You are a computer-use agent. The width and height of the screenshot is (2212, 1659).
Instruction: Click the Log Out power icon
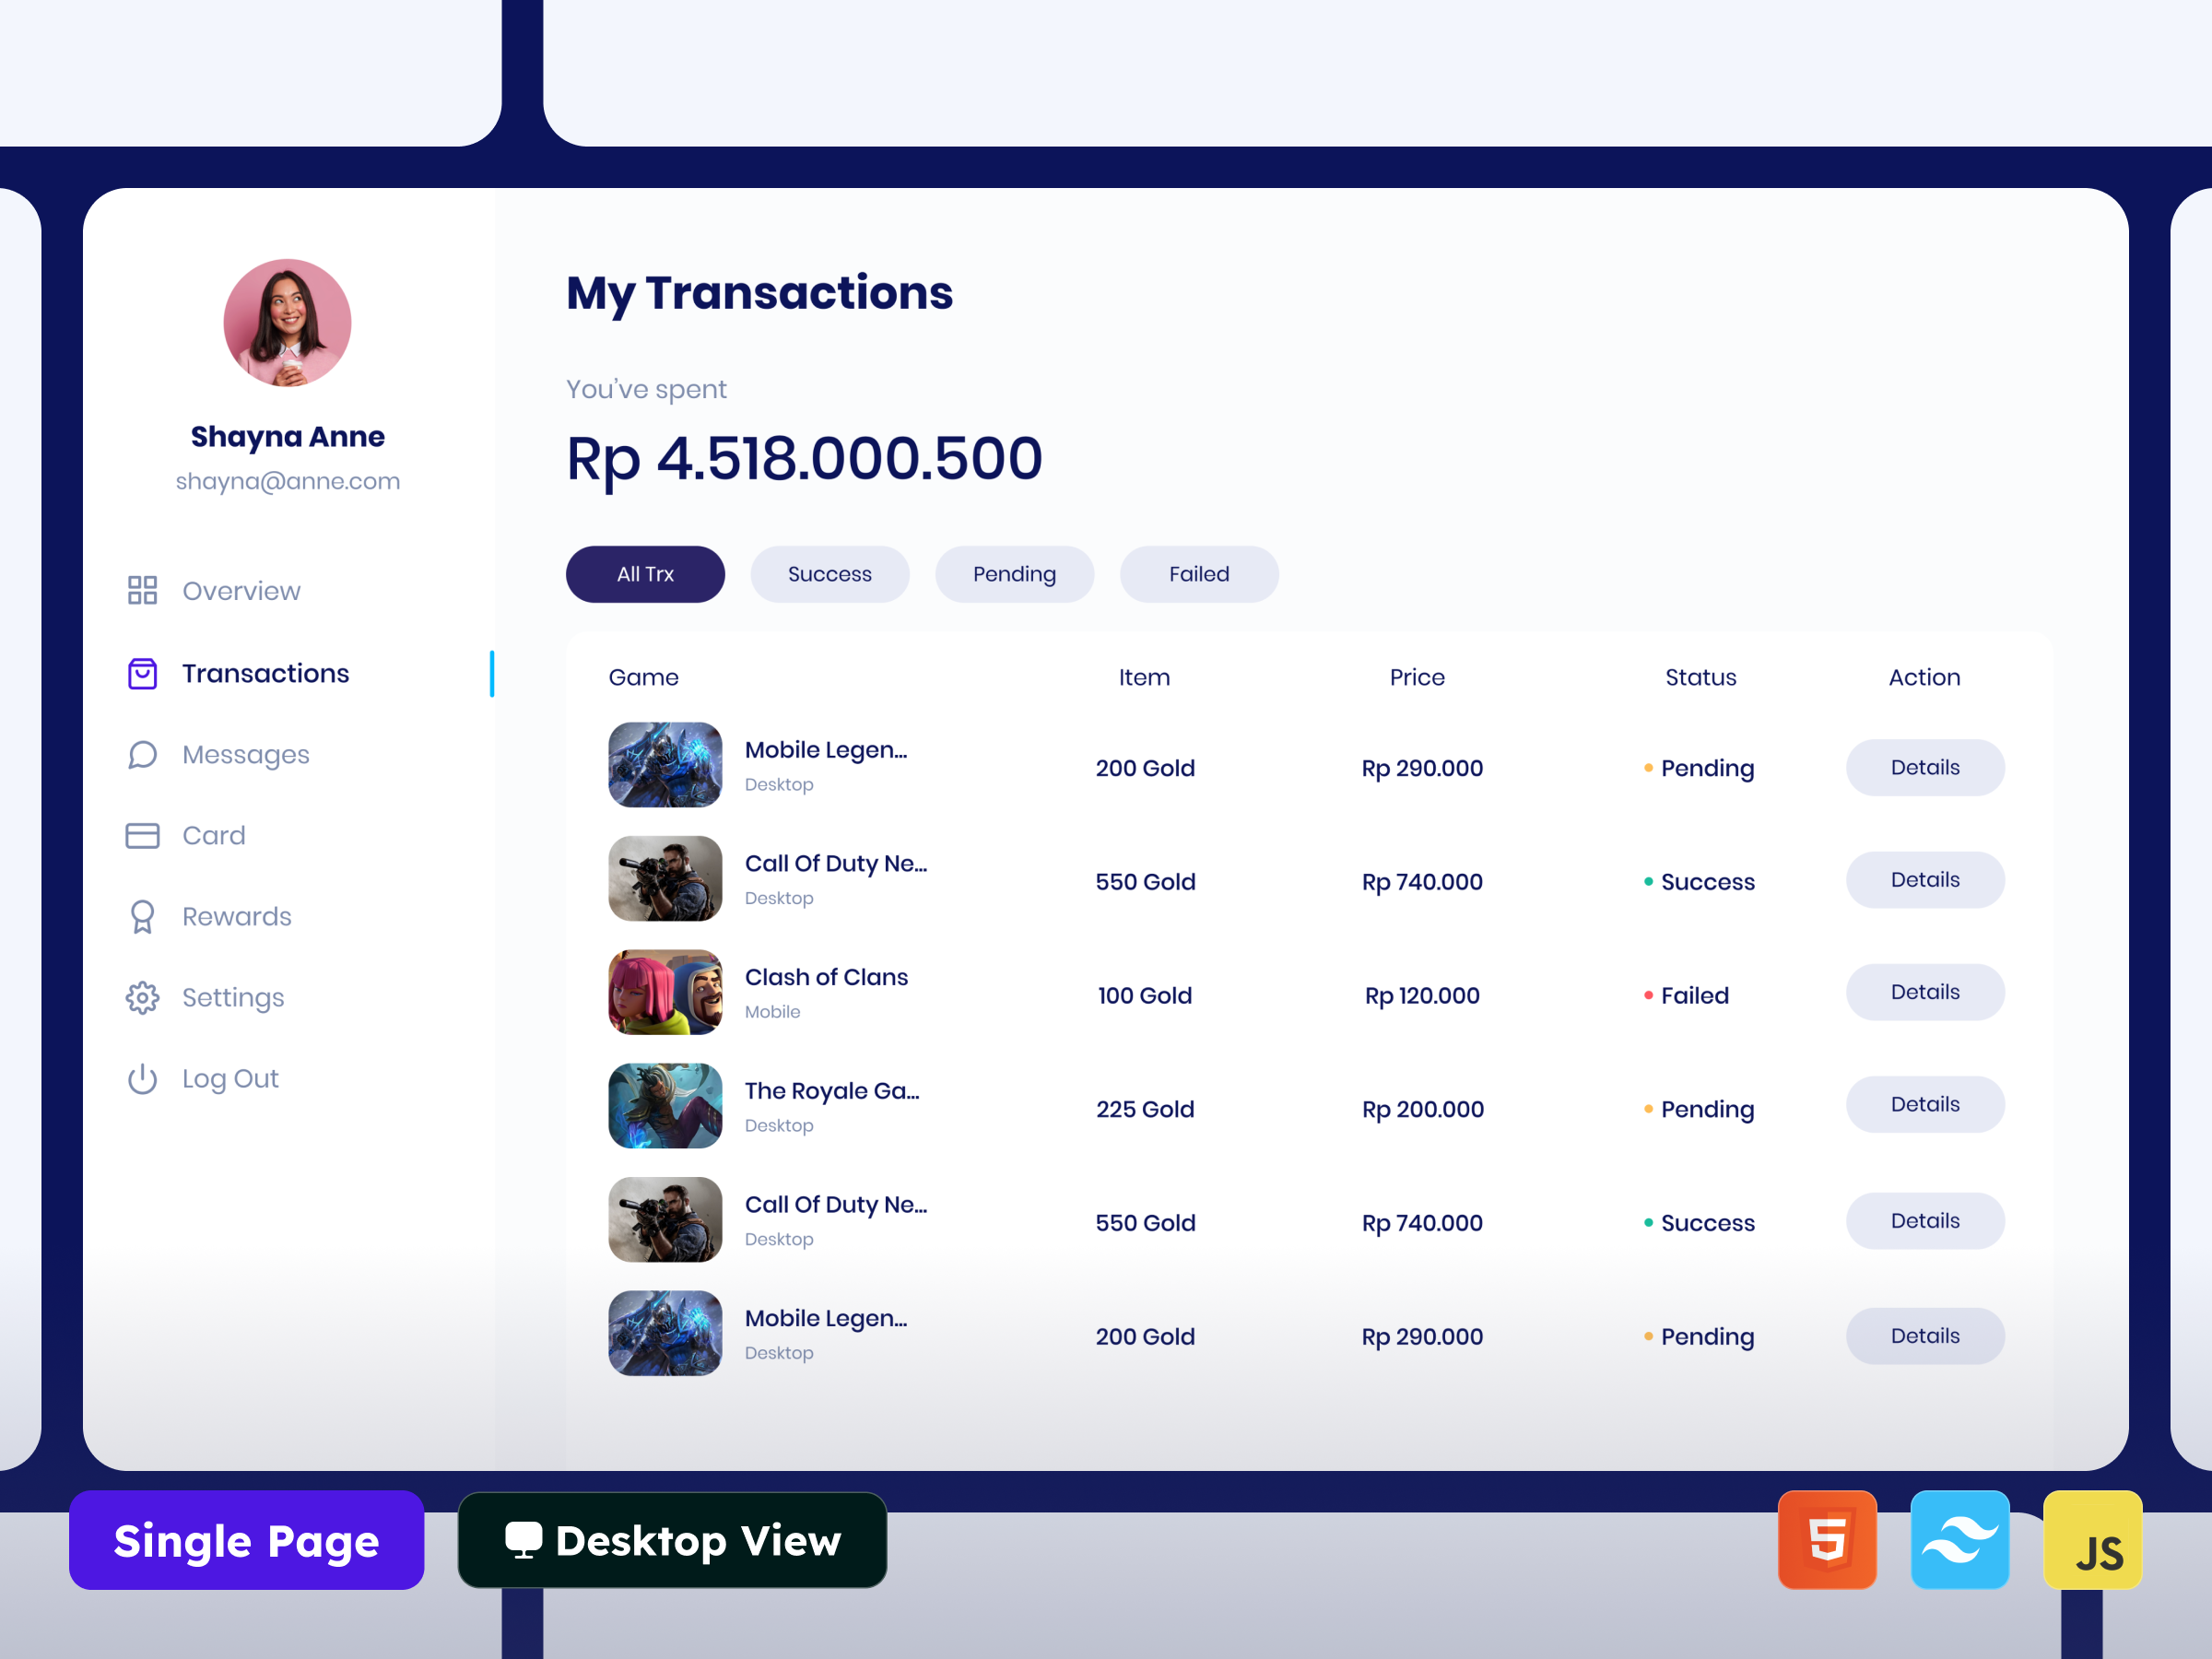pos(142,1078)
